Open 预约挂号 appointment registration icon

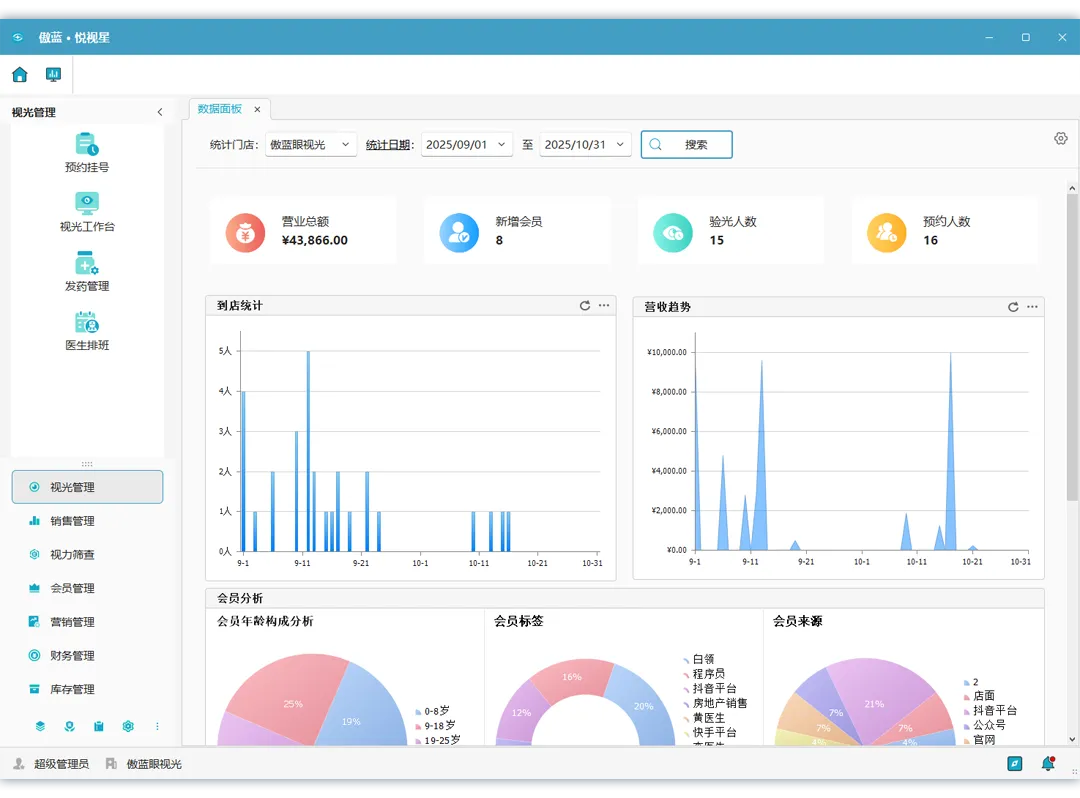(87, 153)
